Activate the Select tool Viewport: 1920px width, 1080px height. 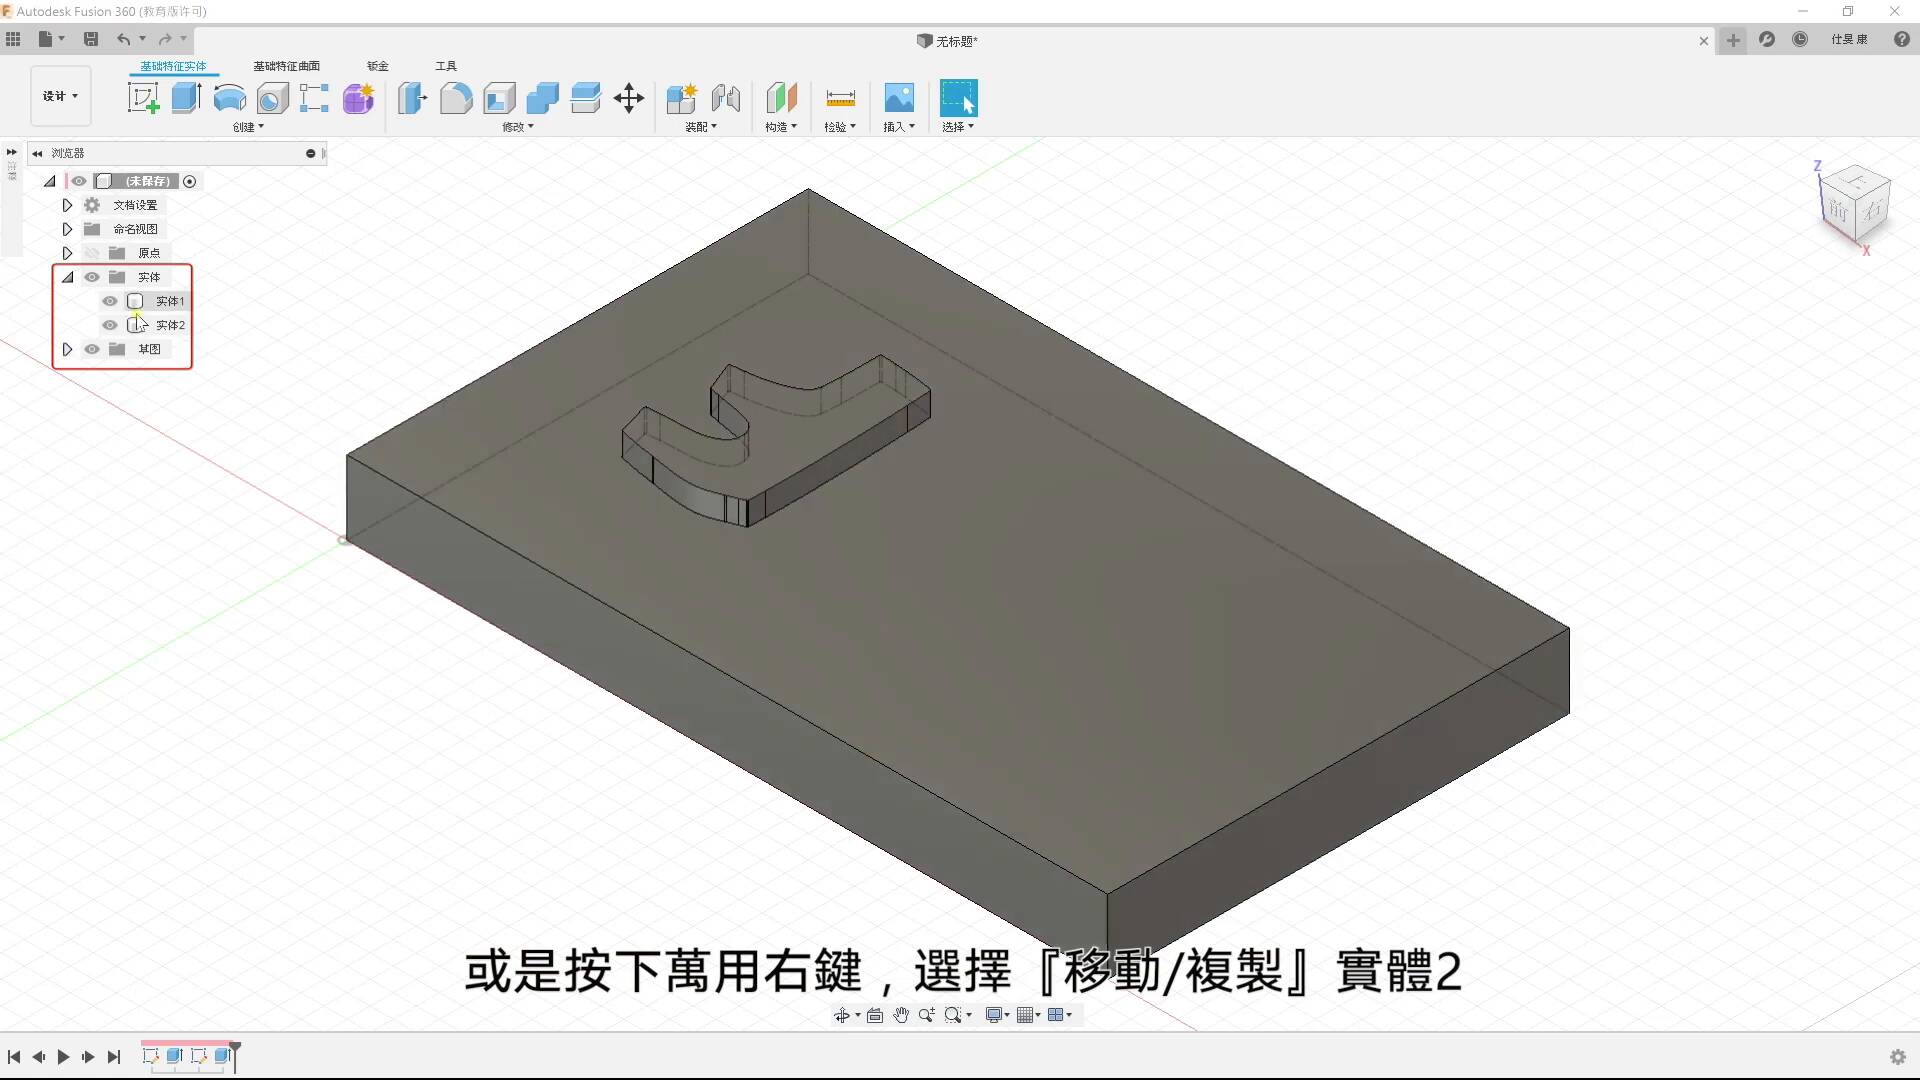tap(958, 98)
